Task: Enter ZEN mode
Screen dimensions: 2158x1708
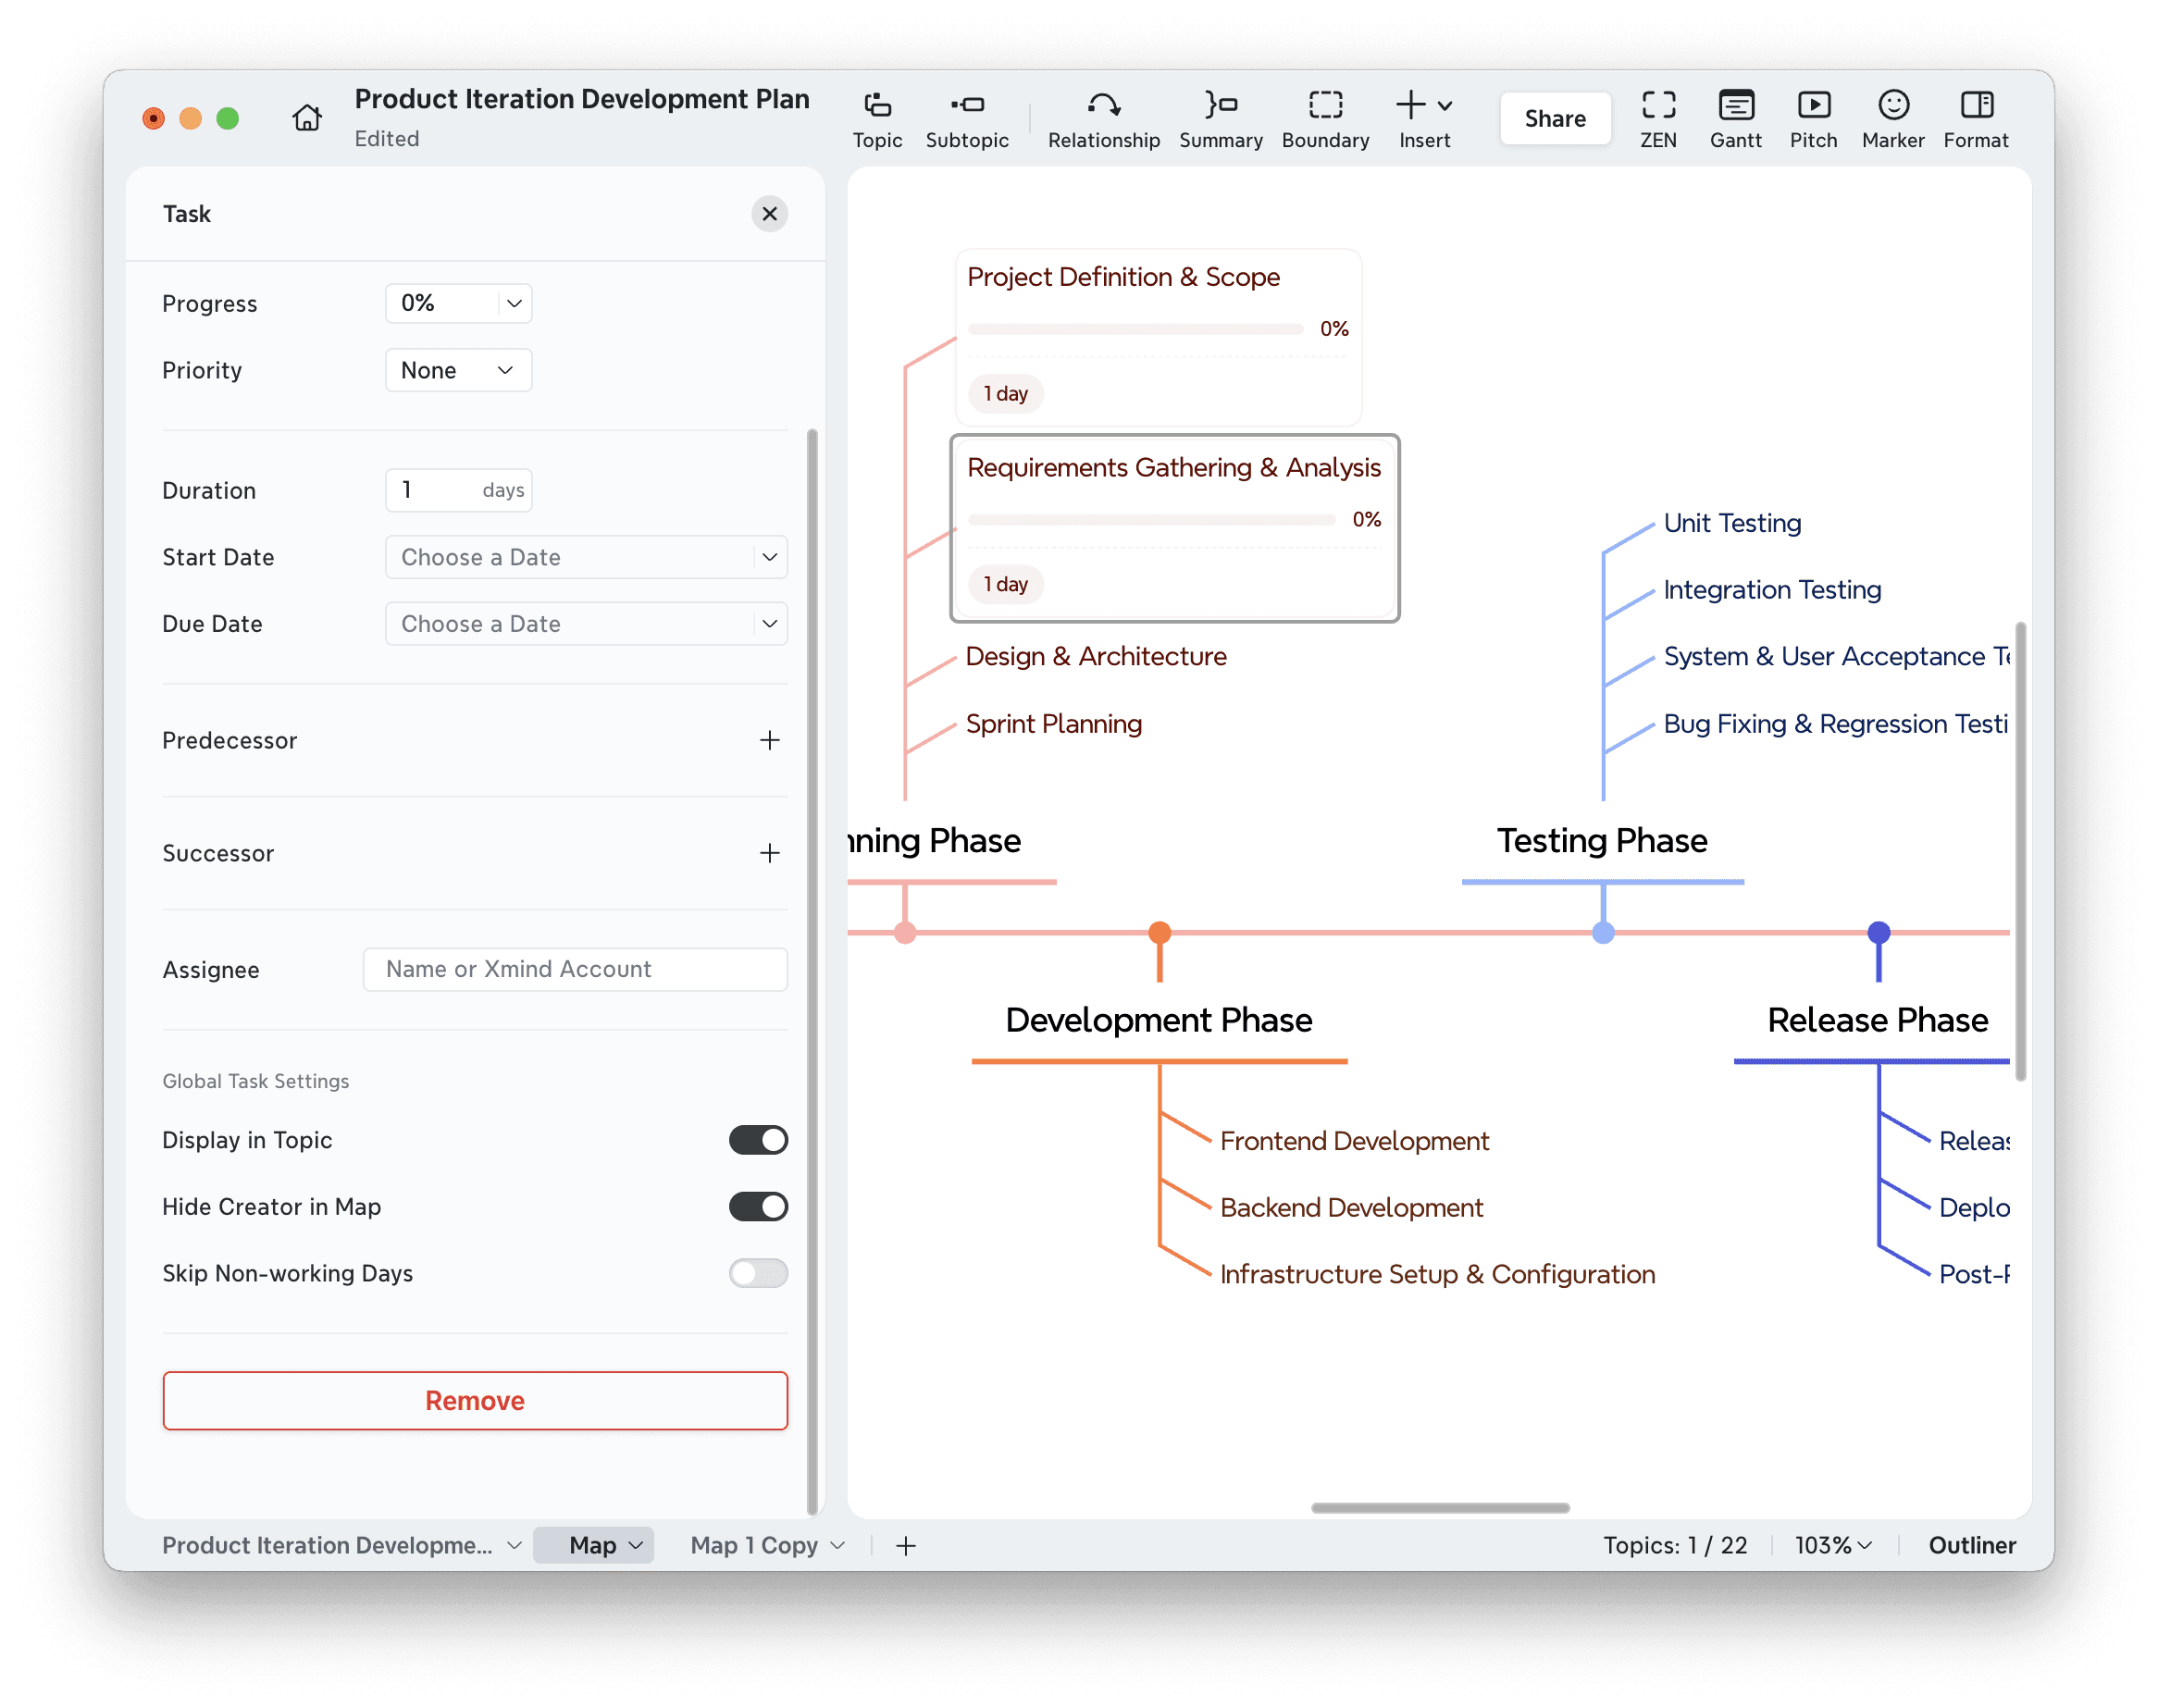Action: [1657, 117]
